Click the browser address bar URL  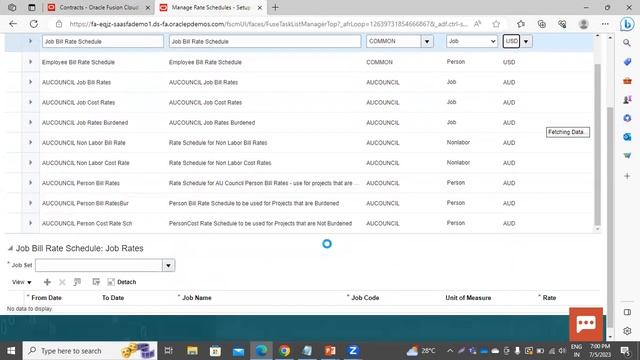pos(268,24)
